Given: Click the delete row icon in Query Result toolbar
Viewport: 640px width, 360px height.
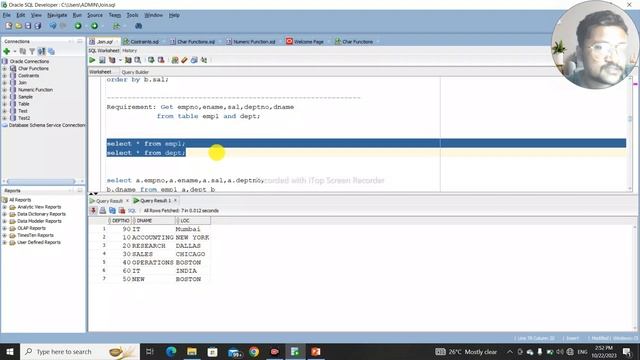Looking at the screenshot, I should coord(122,211).
